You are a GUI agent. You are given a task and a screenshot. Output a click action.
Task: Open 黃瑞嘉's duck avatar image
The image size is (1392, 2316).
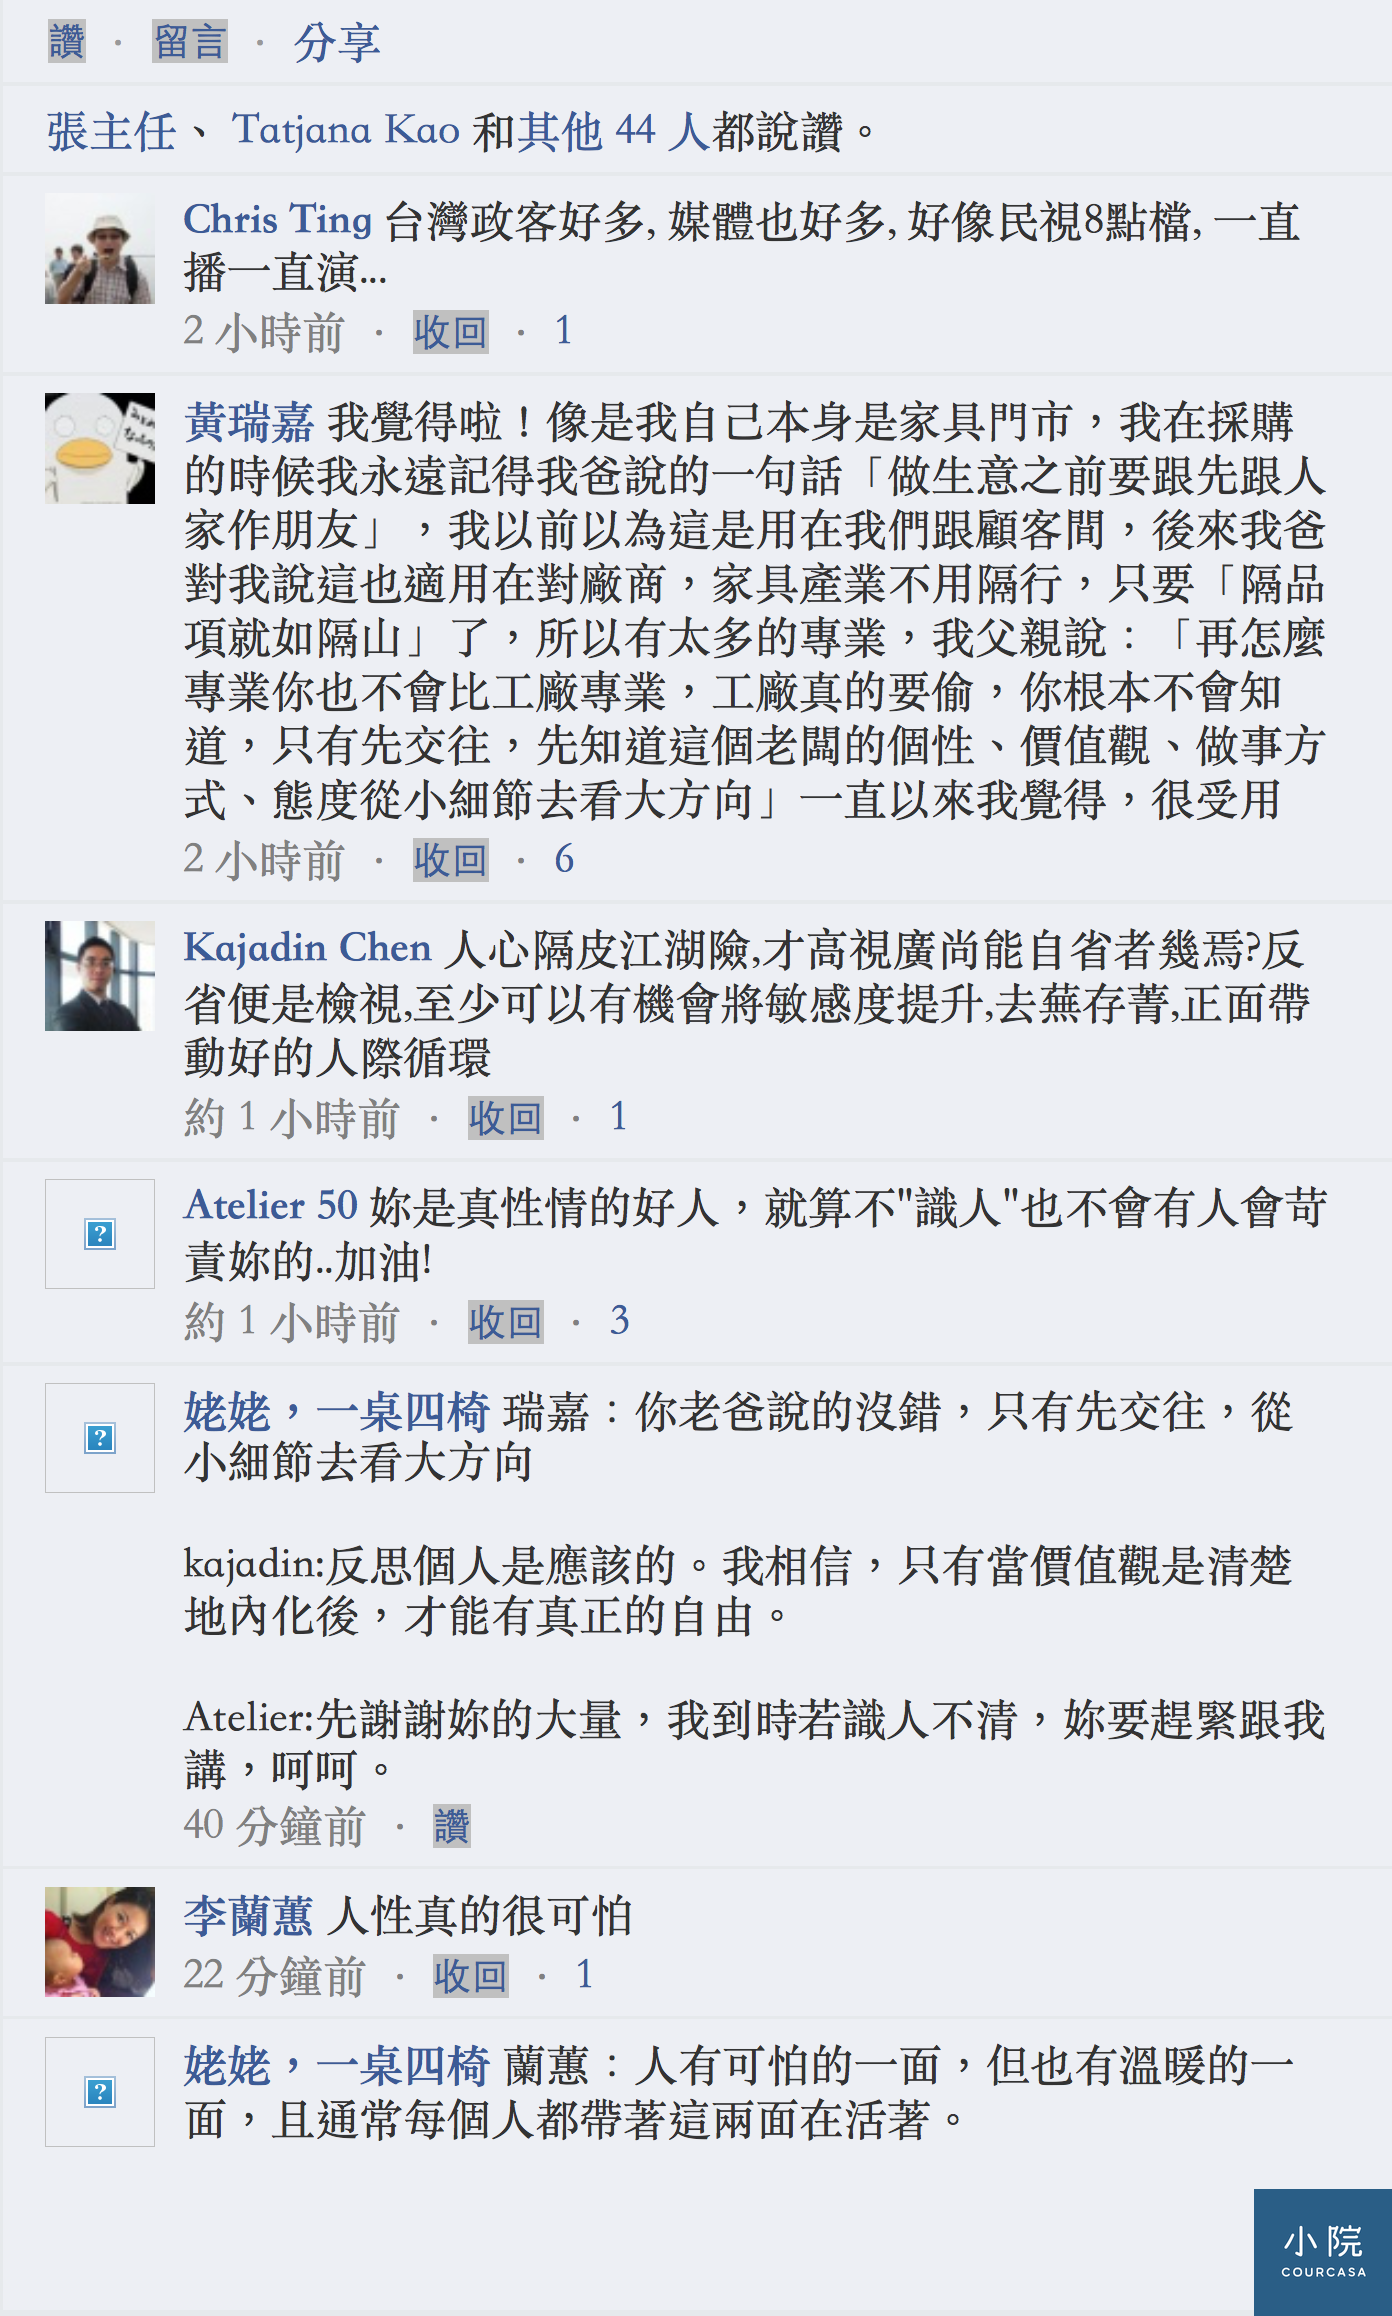(x=100, y=448)
